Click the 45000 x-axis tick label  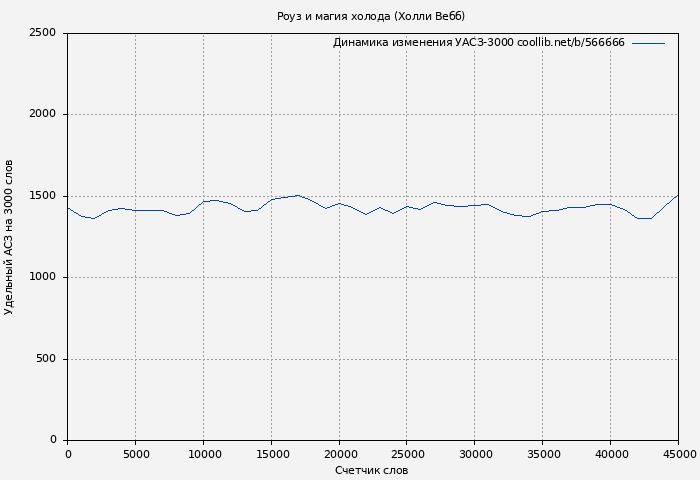pyautogui.click(x=678, y=454)
